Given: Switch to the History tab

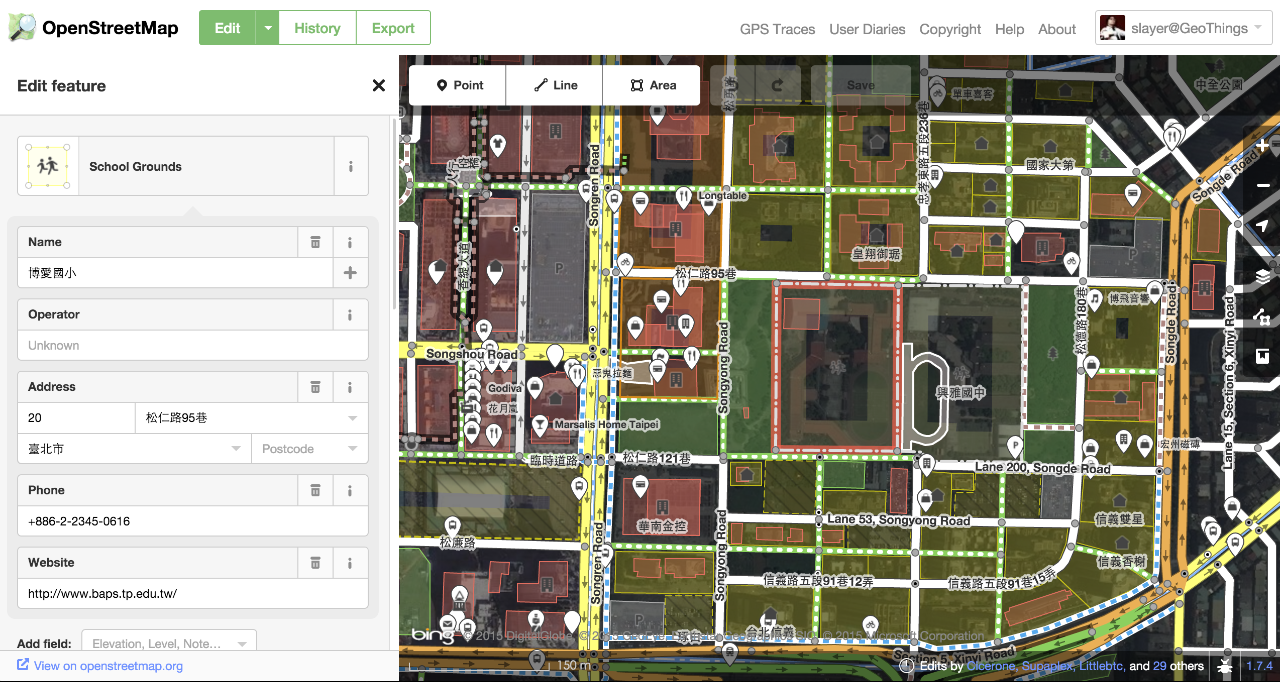Looking at the screenshot, I should 317,28.
